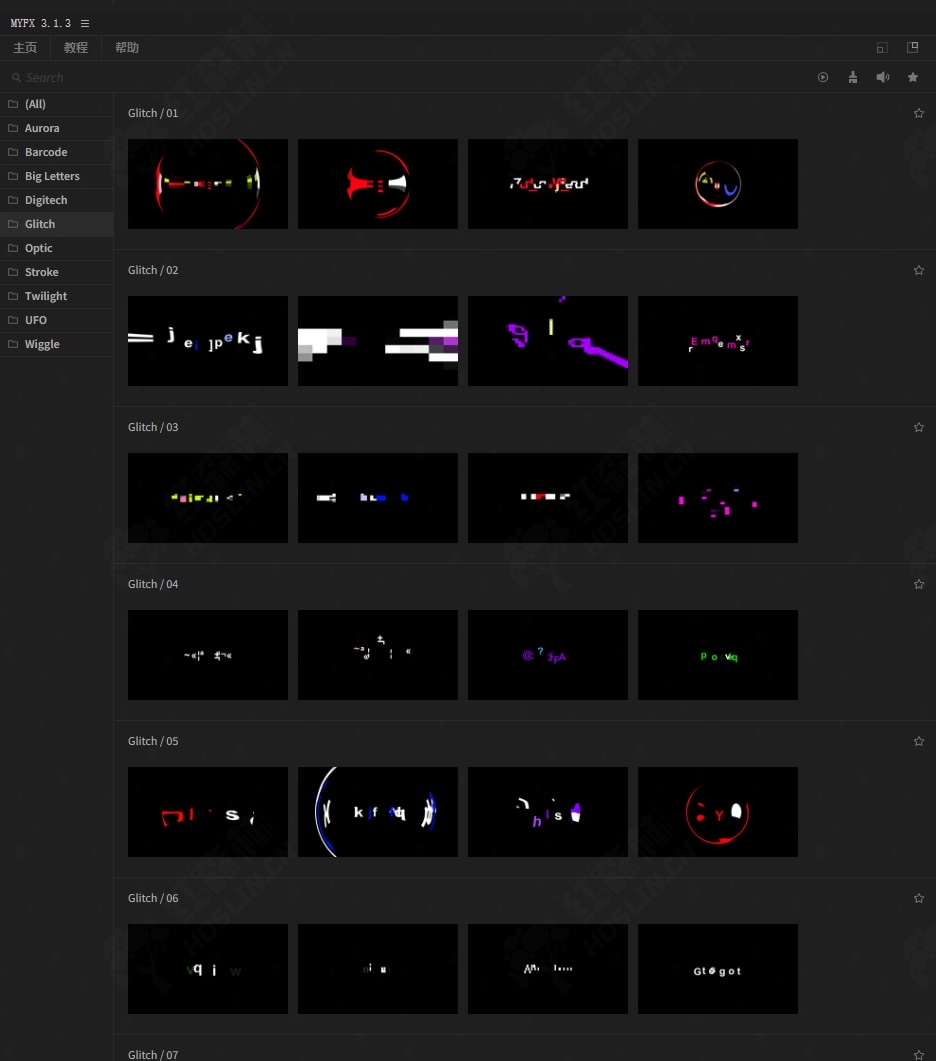Open third Glitch / 04 purple text thumbnail
The height and width of the screenshot is (1061, 936).
click(548, 655)
